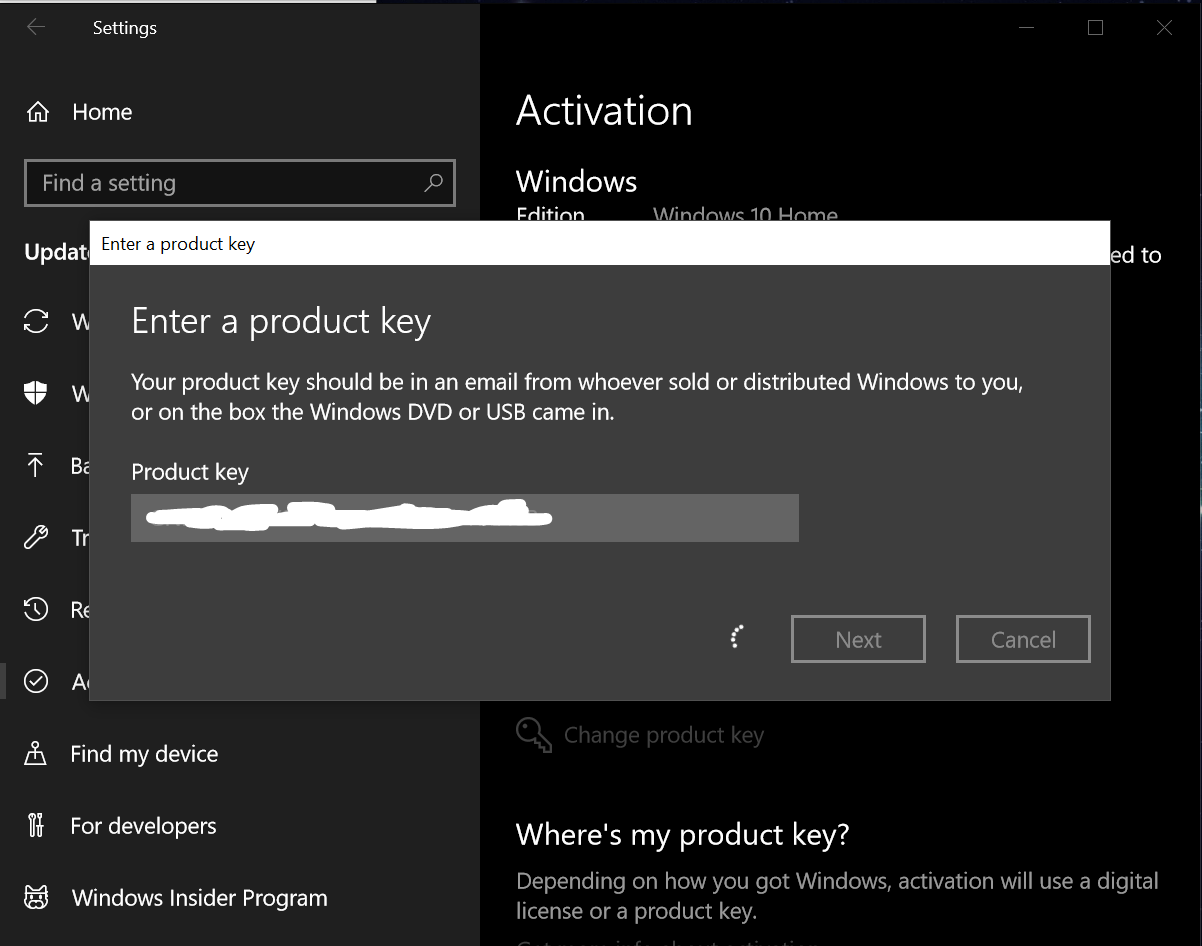Screen dimensions: 1202x946
Task: Select the Activation checkmark icon
Action: click(x=36, y=681)
